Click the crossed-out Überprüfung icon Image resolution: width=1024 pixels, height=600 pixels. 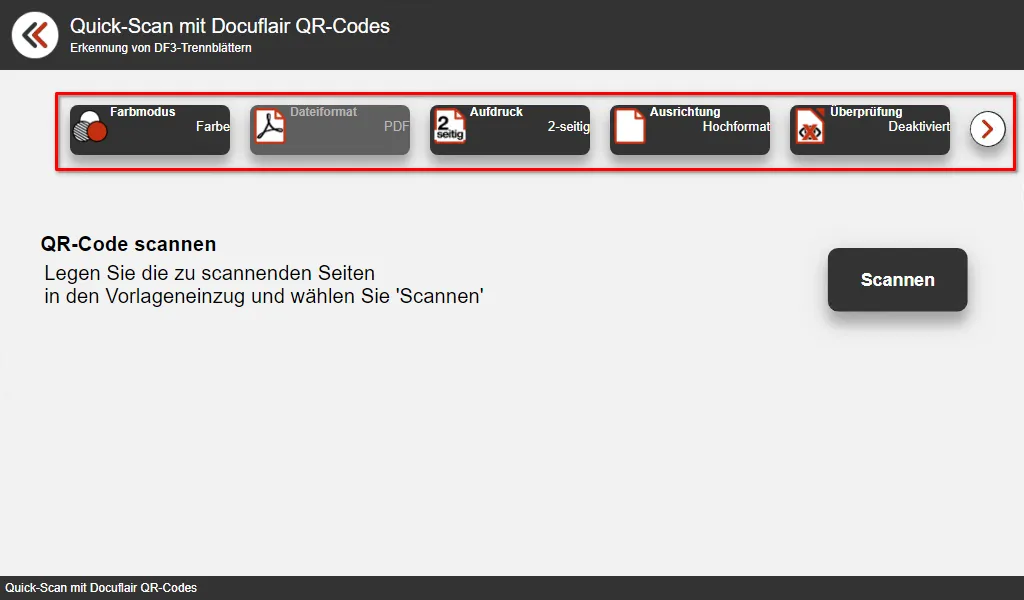(810, 128)
